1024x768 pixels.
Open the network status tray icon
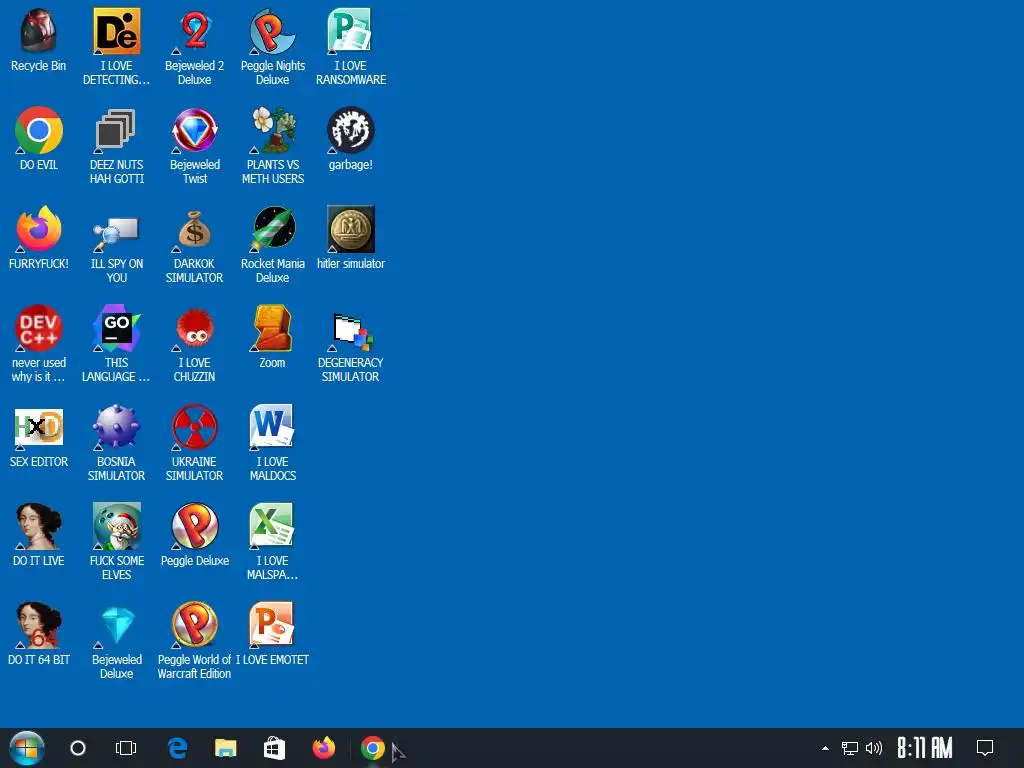850,748
